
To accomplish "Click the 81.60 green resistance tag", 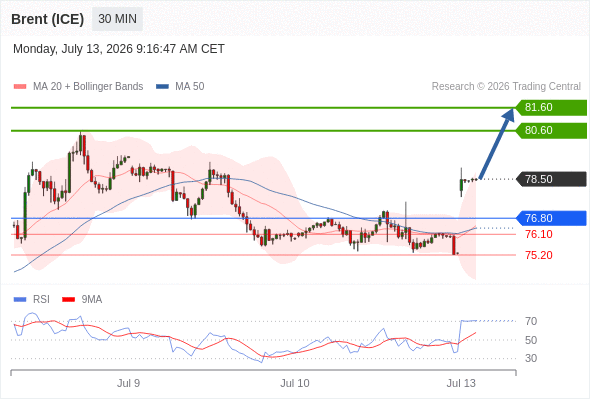I will pos(551,108).
